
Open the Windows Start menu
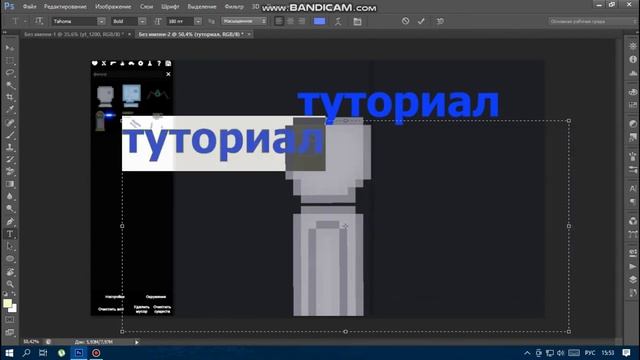pos(9,353)
